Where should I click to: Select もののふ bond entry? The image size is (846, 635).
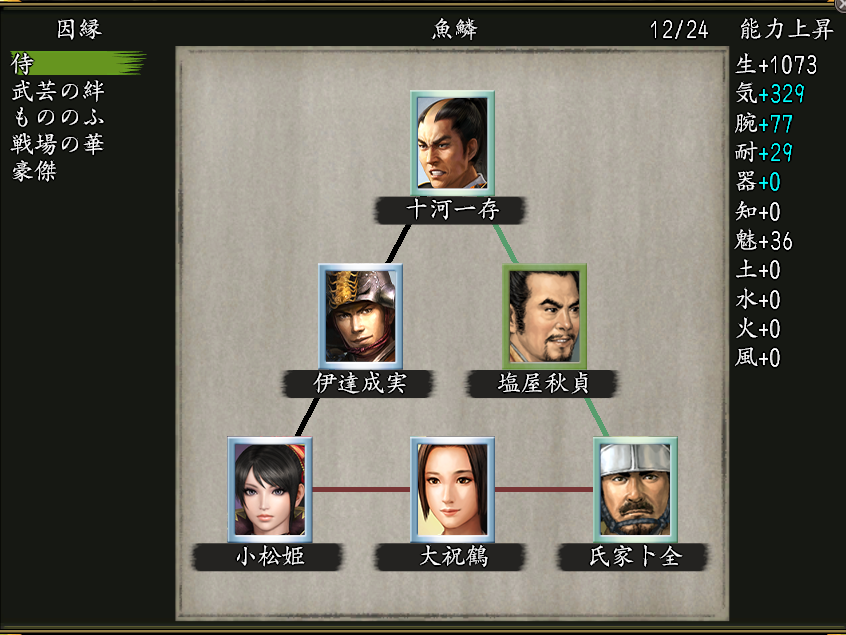(58, 117)
